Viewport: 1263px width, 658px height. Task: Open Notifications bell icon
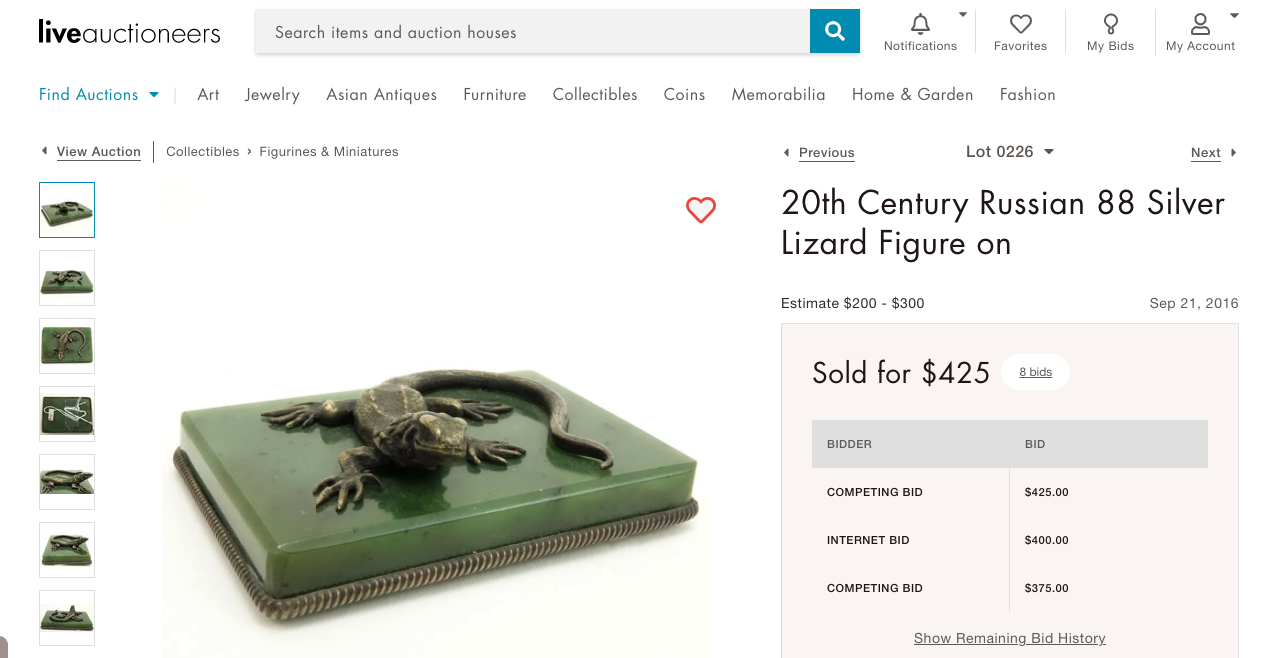coord(920,24)
